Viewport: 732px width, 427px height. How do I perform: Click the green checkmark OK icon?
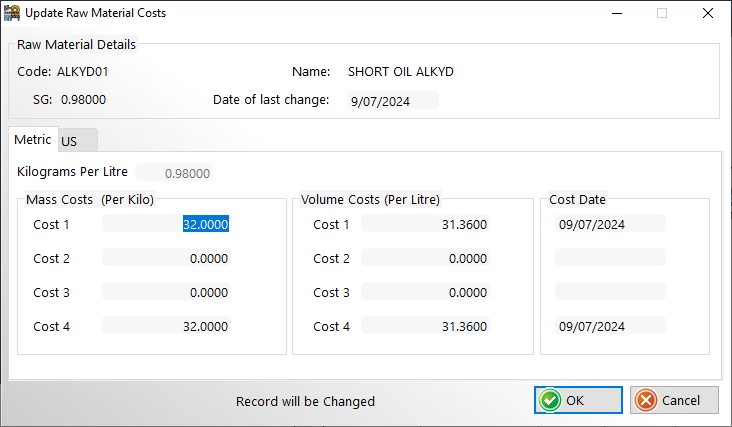click(x=550, y=400)
